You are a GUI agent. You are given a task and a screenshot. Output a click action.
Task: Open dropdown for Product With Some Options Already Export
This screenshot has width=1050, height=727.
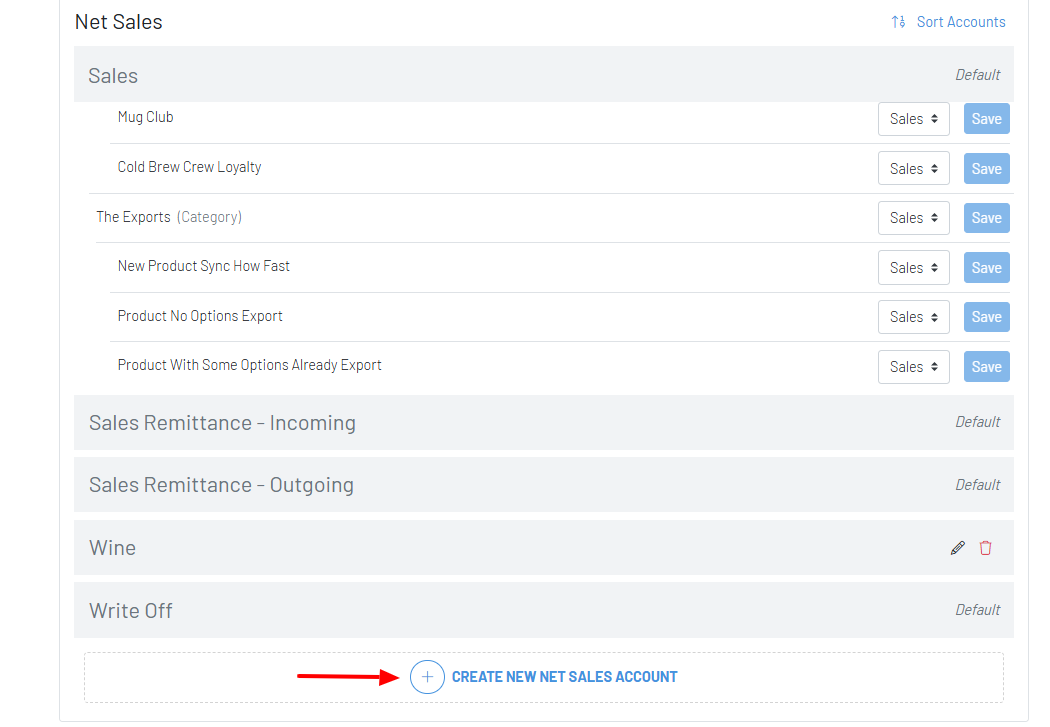(x=913, y=367)
